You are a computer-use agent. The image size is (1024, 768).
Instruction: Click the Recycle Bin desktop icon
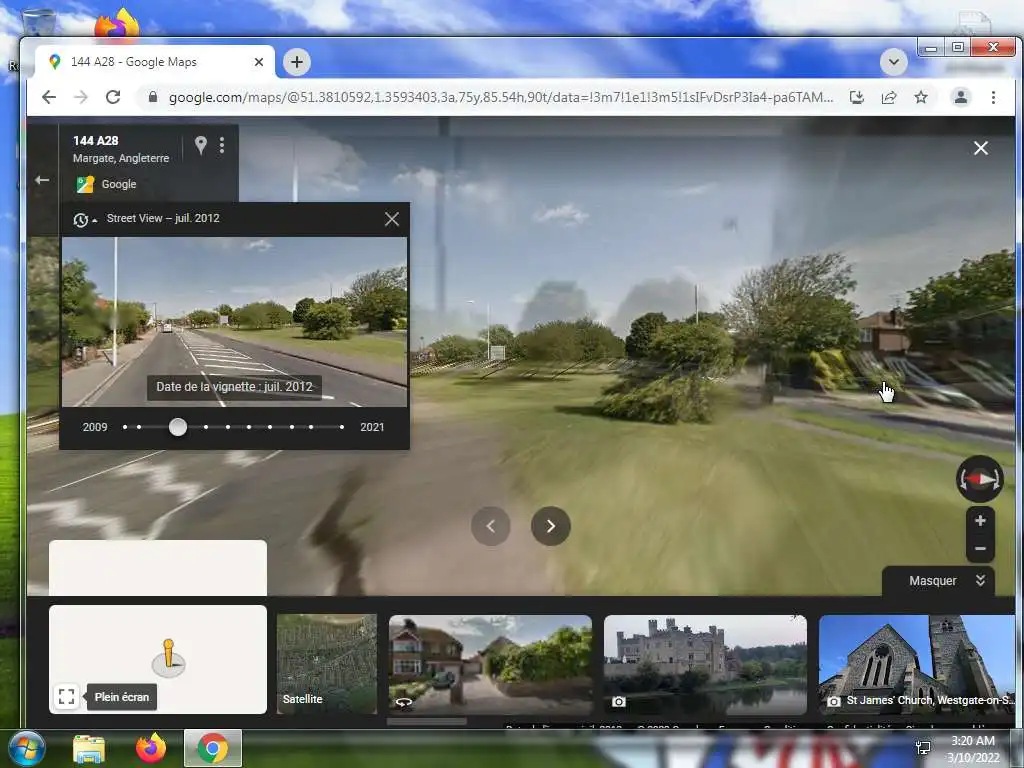click(38, 20)
